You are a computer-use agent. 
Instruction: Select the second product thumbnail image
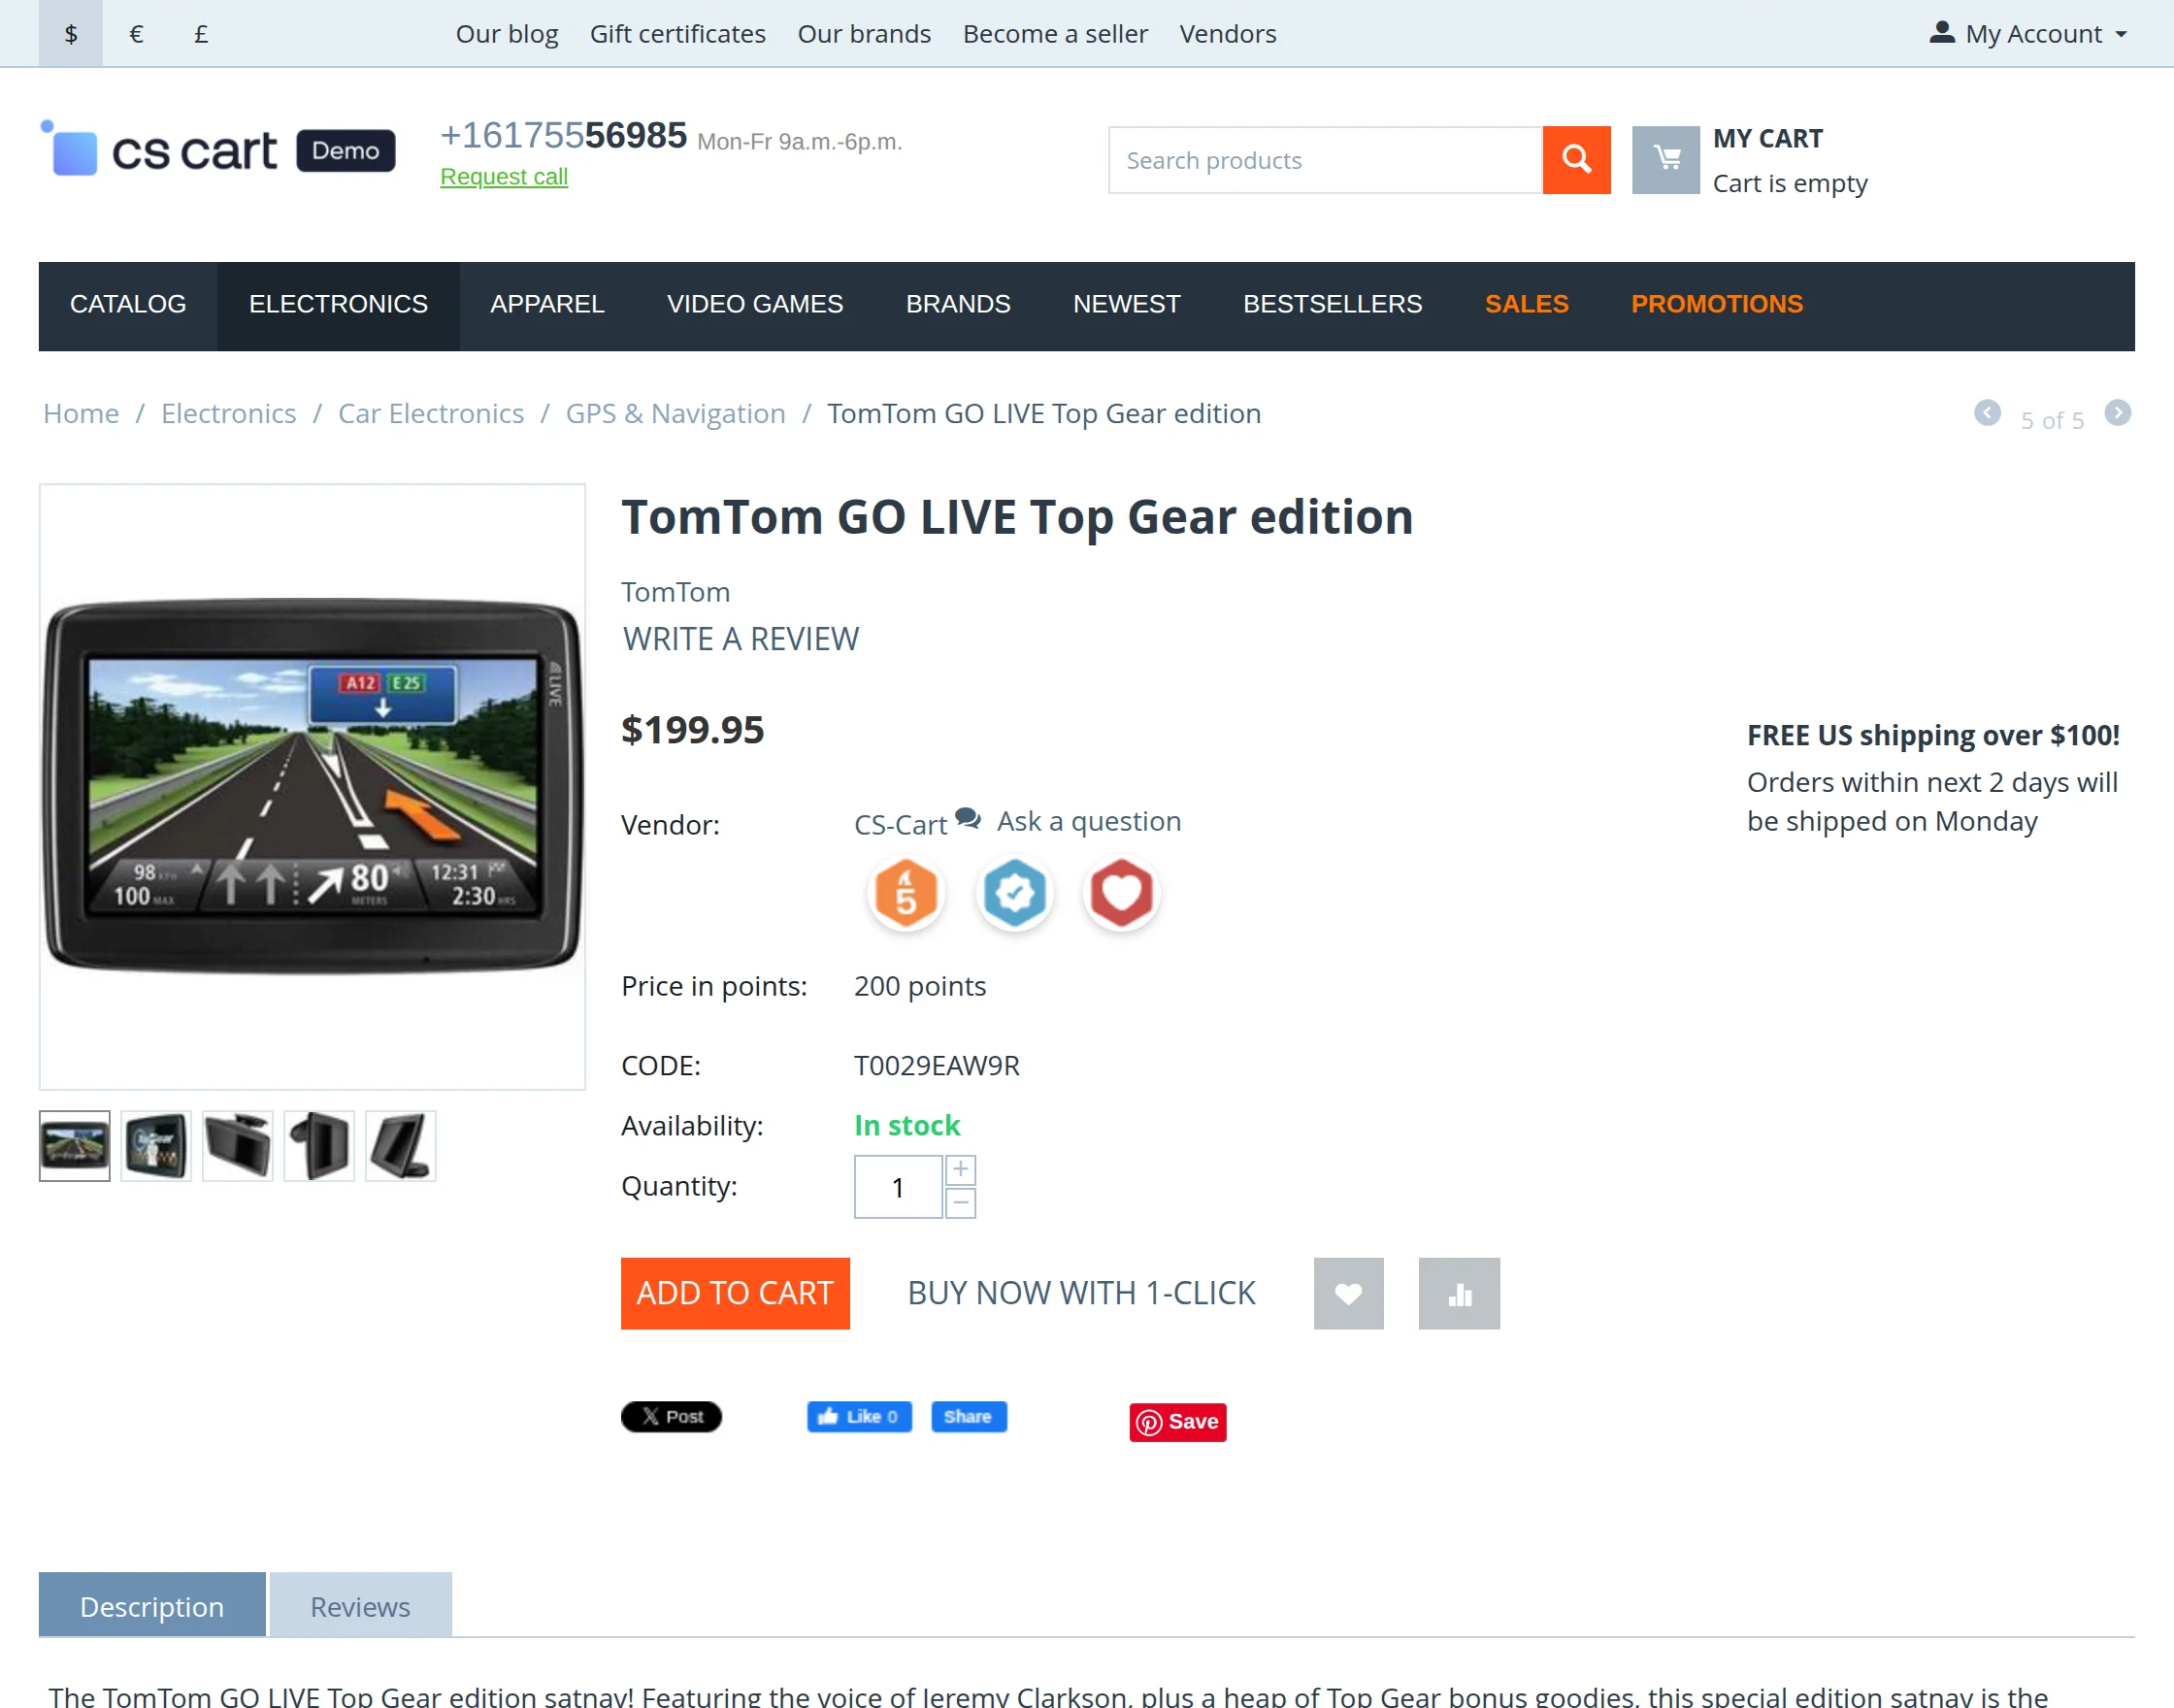point(156,1146)
